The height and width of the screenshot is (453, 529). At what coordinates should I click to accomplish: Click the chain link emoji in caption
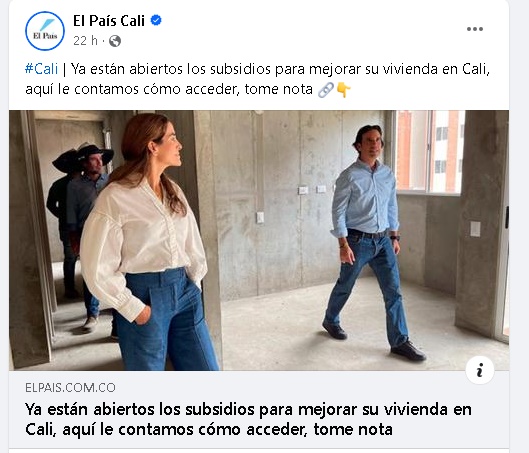326,90
